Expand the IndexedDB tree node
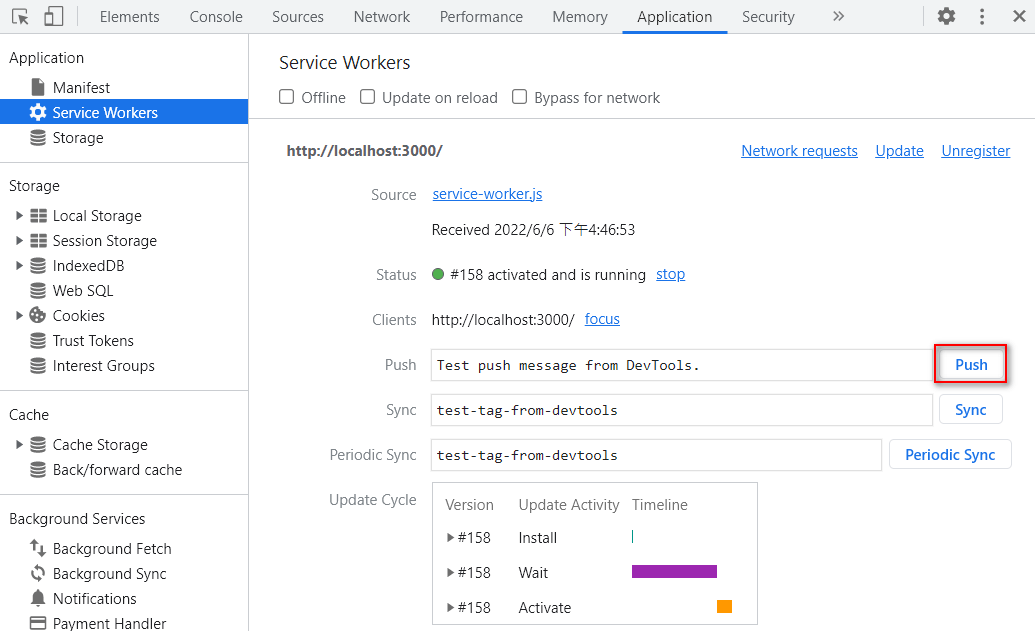Image resolution: width=1035 pixels, height=631 pixels. click(x=19, y=266)
